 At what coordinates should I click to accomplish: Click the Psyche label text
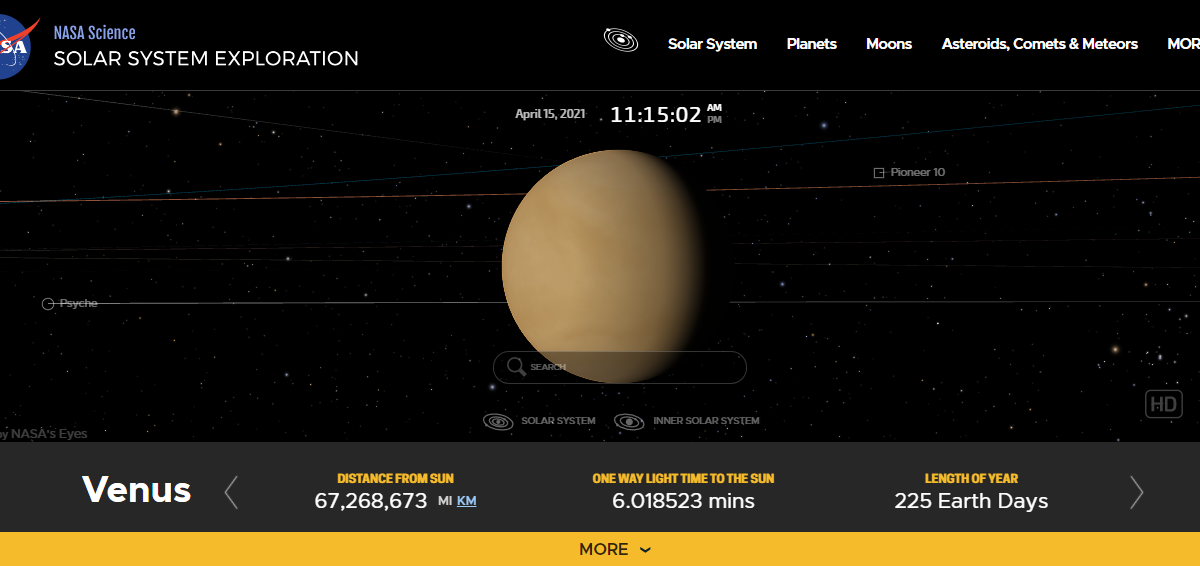[x=79, y=303]
